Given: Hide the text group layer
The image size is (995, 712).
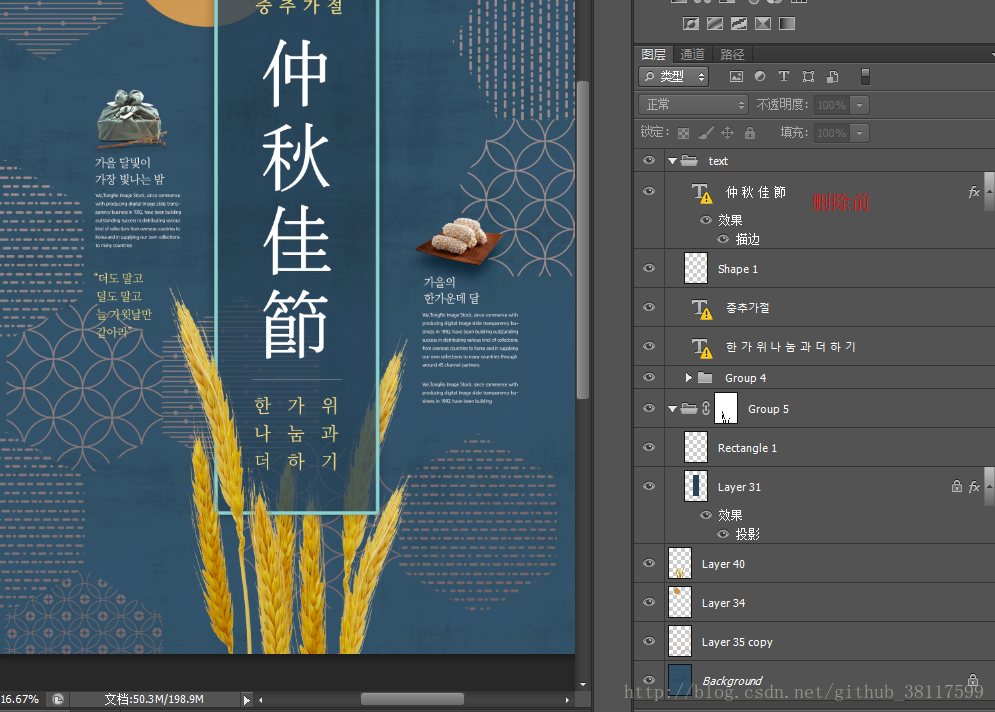Looking at the screenshot, I should [x=649, y=160].
